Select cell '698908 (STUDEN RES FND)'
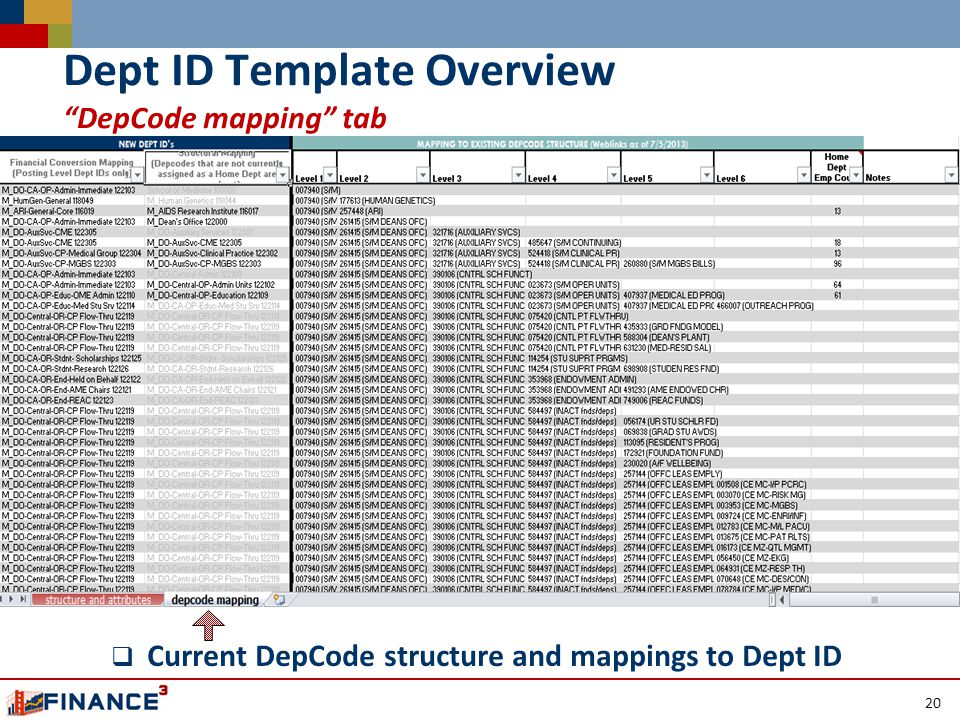This screenshot has height=720, width=960. [x=671, y=369]
